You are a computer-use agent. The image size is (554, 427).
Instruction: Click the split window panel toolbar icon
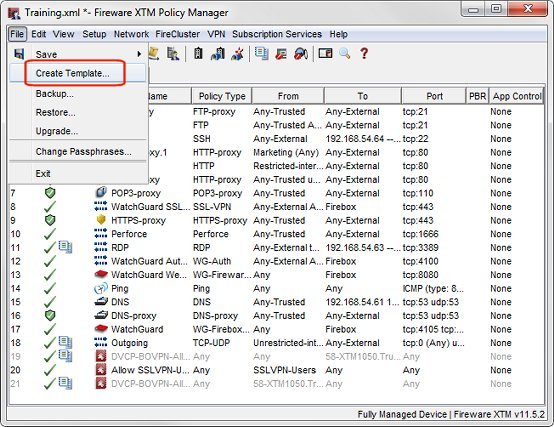point(325,53)
